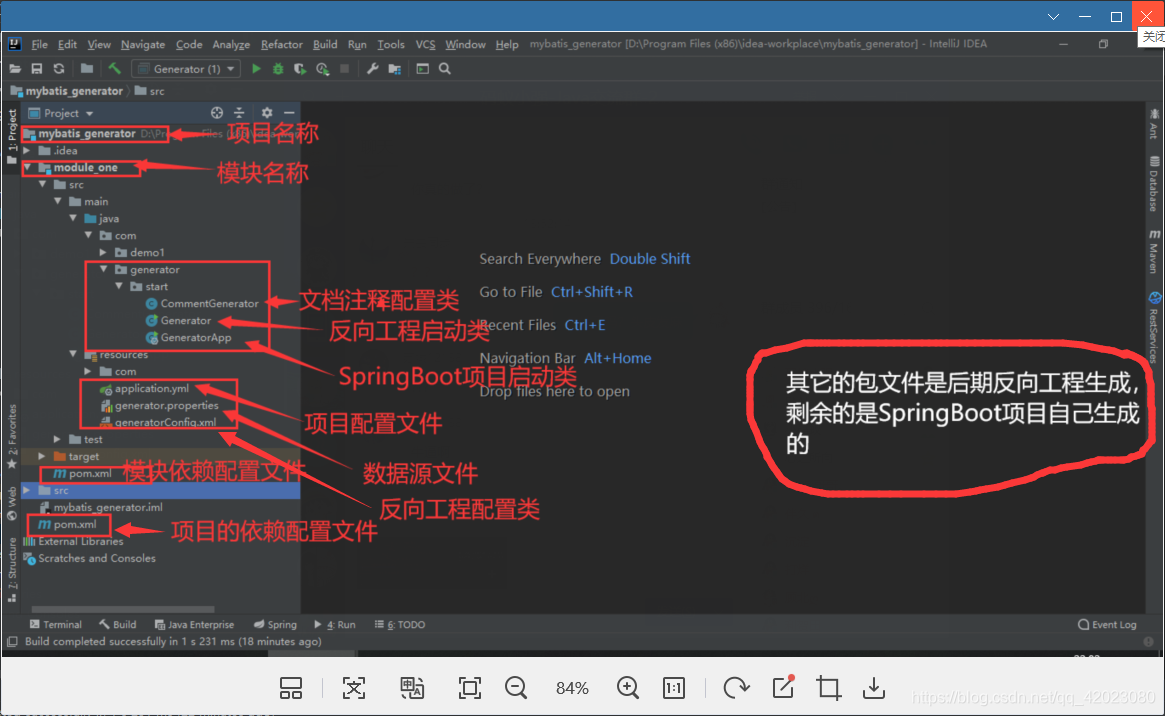Select generator.properties file
1165x716 pixels.
[159, 406]
